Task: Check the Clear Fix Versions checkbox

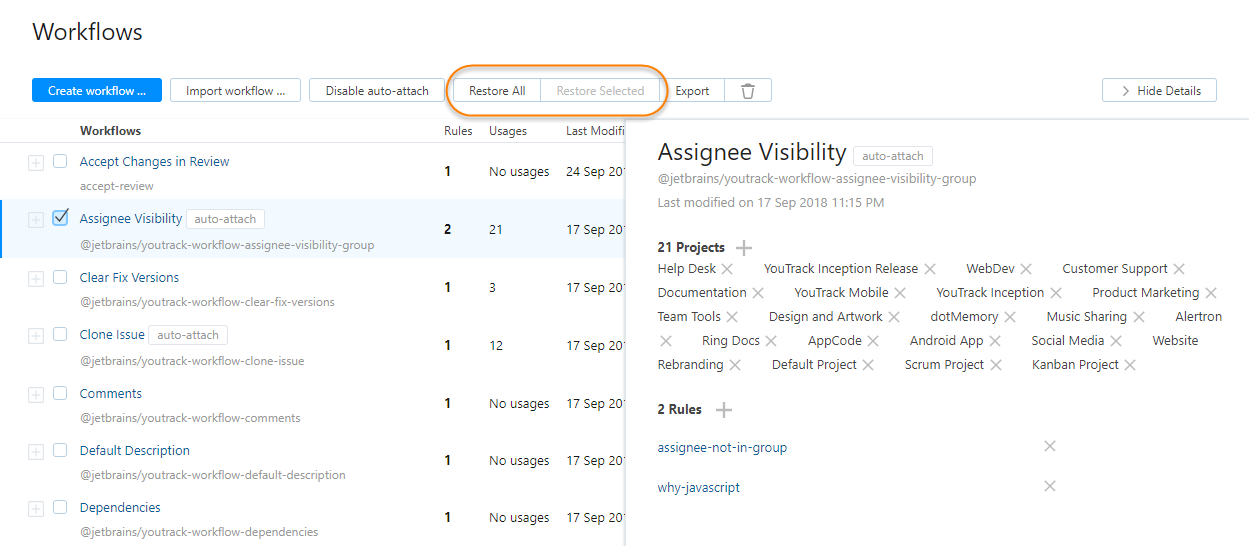Action: click(x=60, y=277)
